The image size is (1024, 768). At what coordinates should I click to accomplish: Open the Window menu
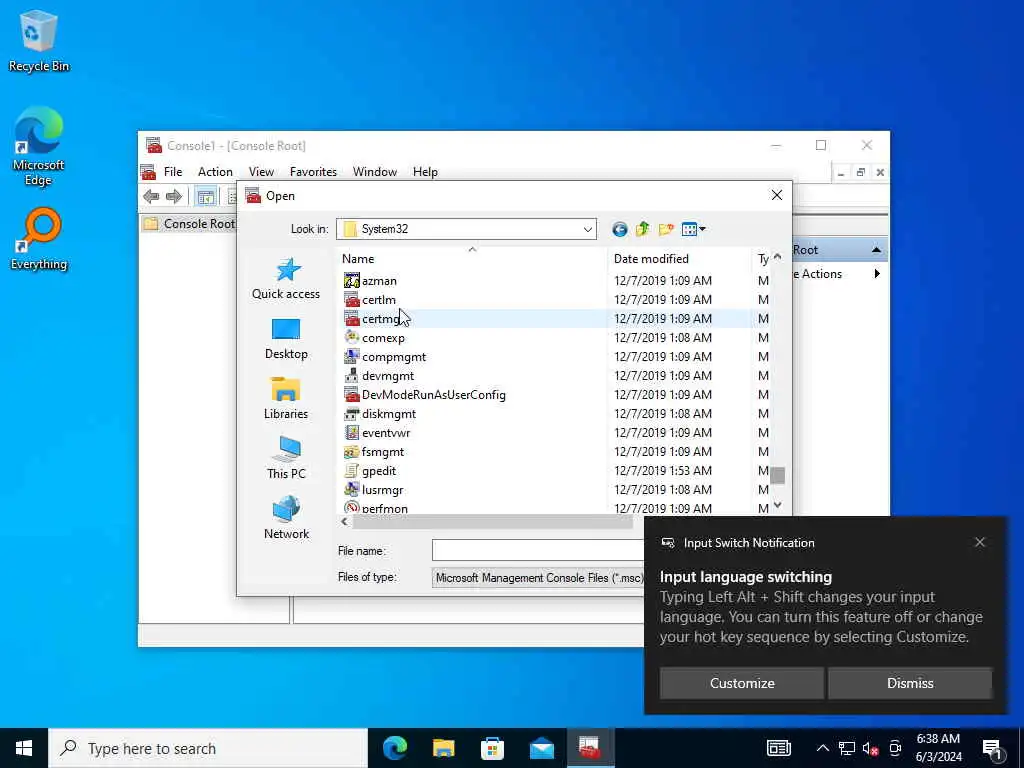click(375, 172)
